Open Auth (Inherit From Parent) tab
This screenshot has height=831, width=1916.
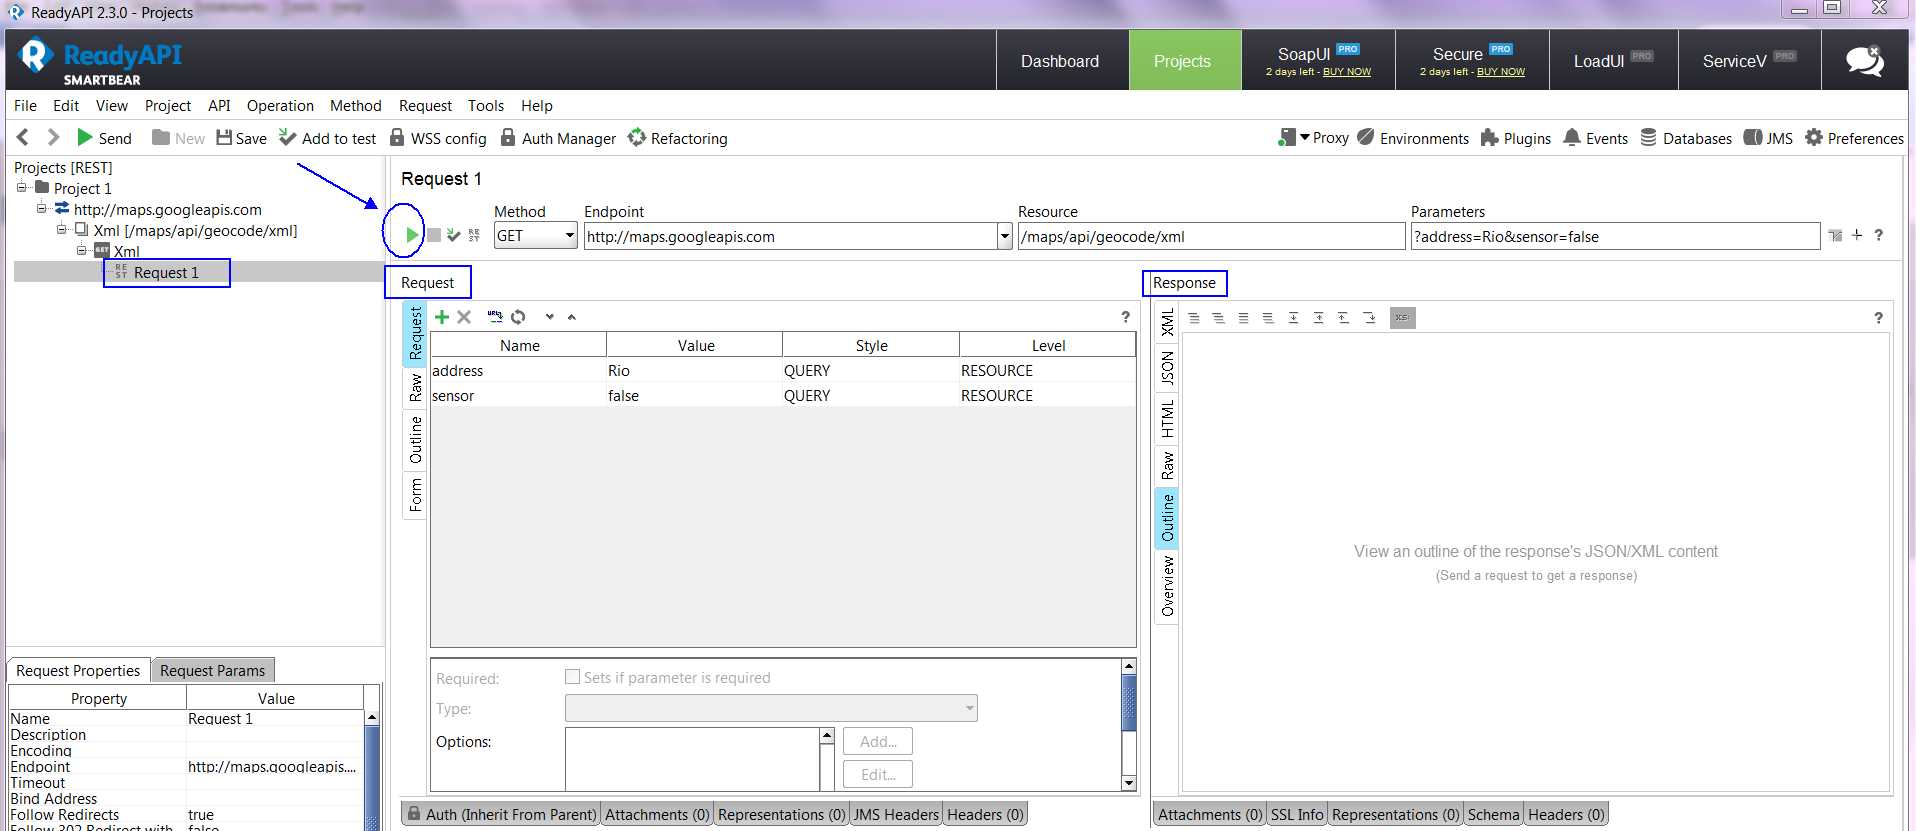501,814
